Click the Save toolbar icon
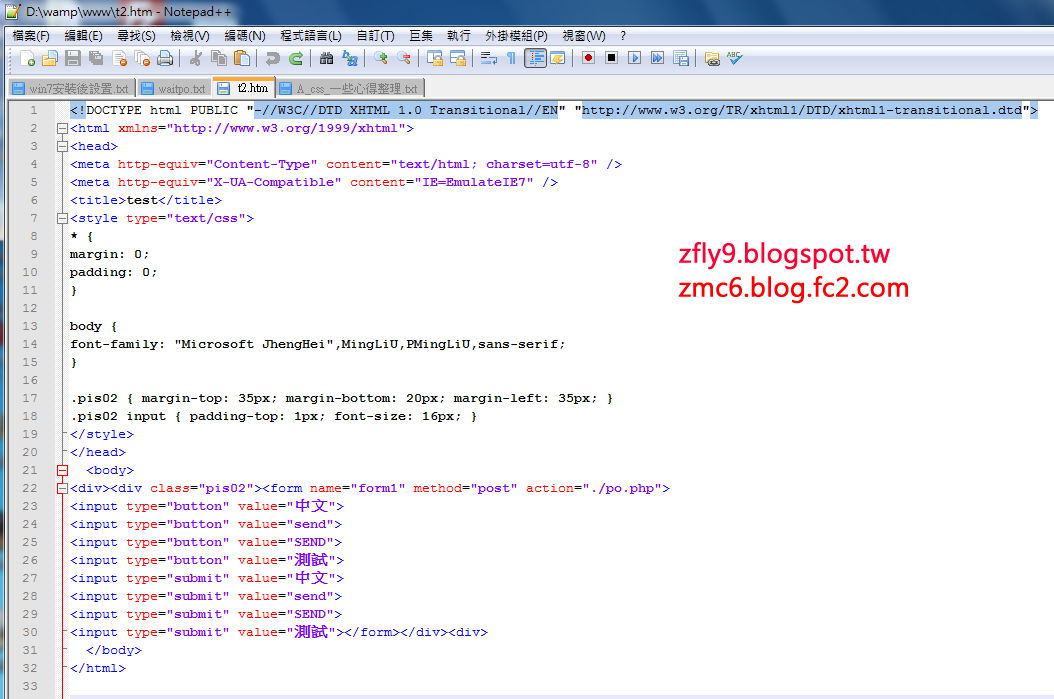The width and height of the screenshot is (1054, 699). 73,58
